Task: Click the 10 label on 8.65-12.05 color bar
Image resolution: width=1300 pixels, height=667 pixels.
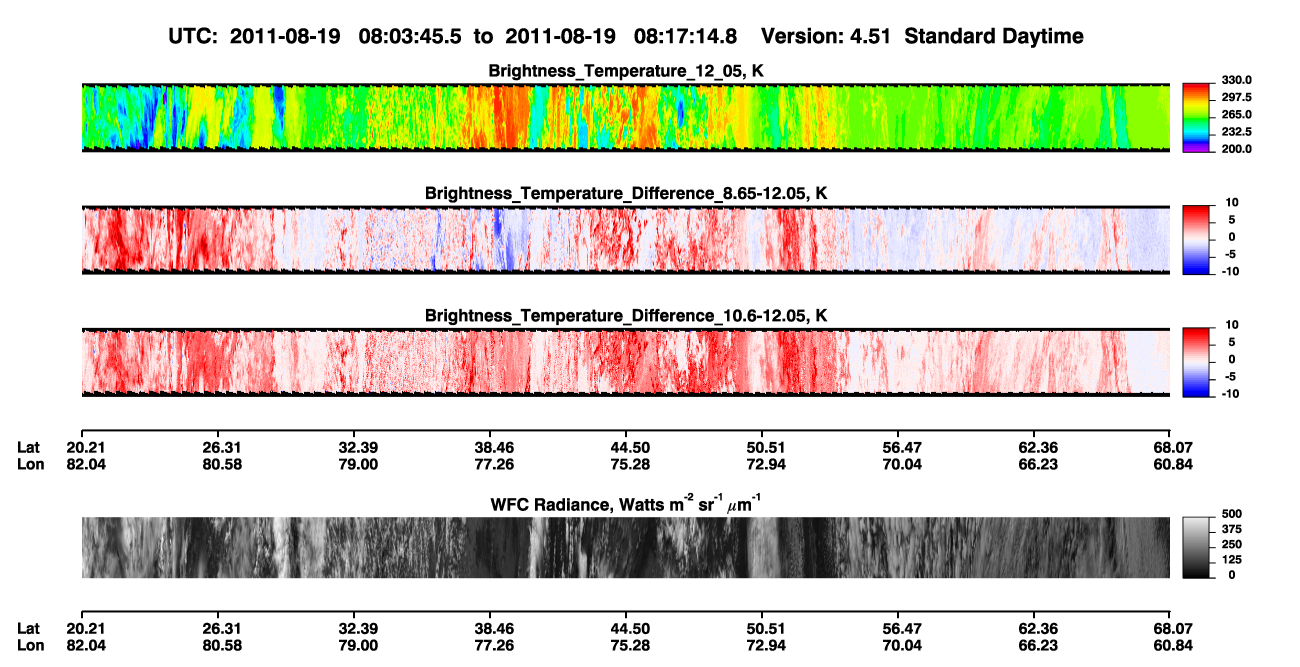Action: coord(1232,203)
